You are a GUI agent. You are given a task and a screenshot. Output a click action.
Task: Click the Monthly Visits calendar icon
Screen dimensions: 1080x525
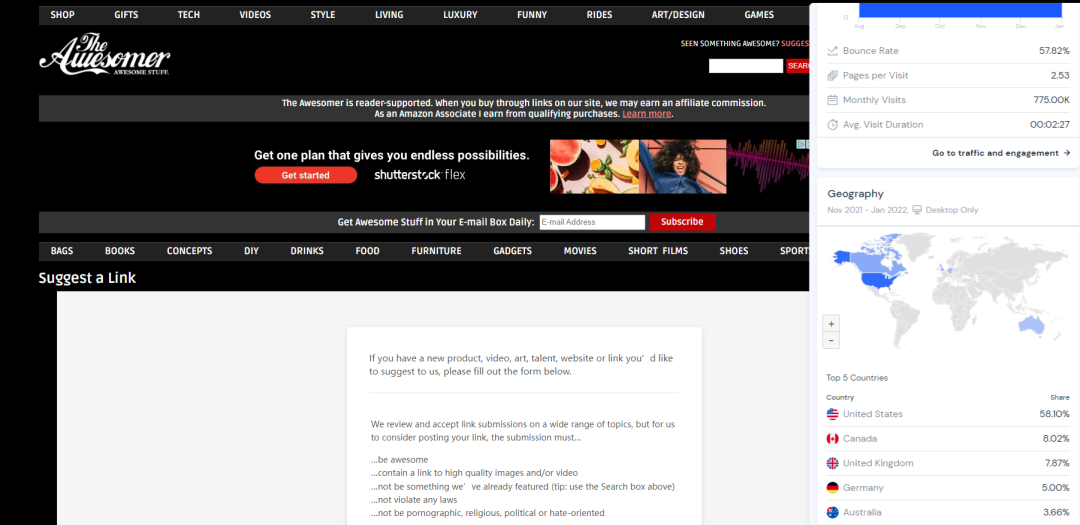click(833, 101)
